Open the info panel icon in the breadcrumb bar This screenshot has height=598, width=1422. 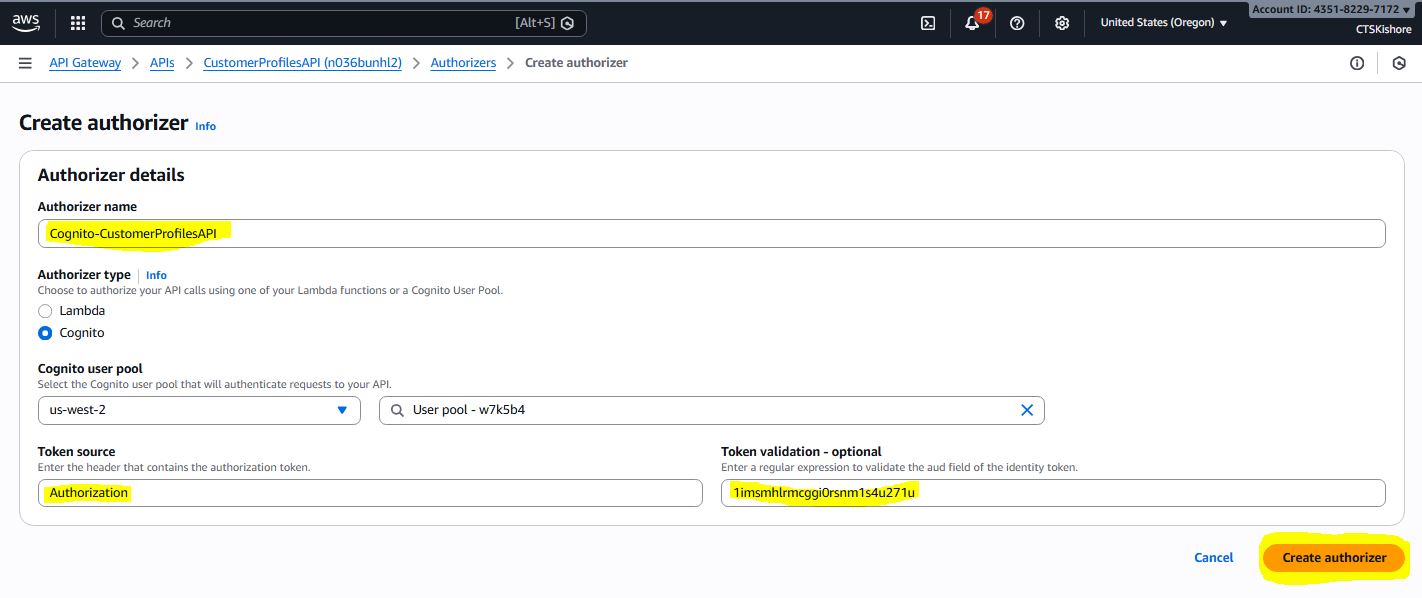click(1357, 63)
